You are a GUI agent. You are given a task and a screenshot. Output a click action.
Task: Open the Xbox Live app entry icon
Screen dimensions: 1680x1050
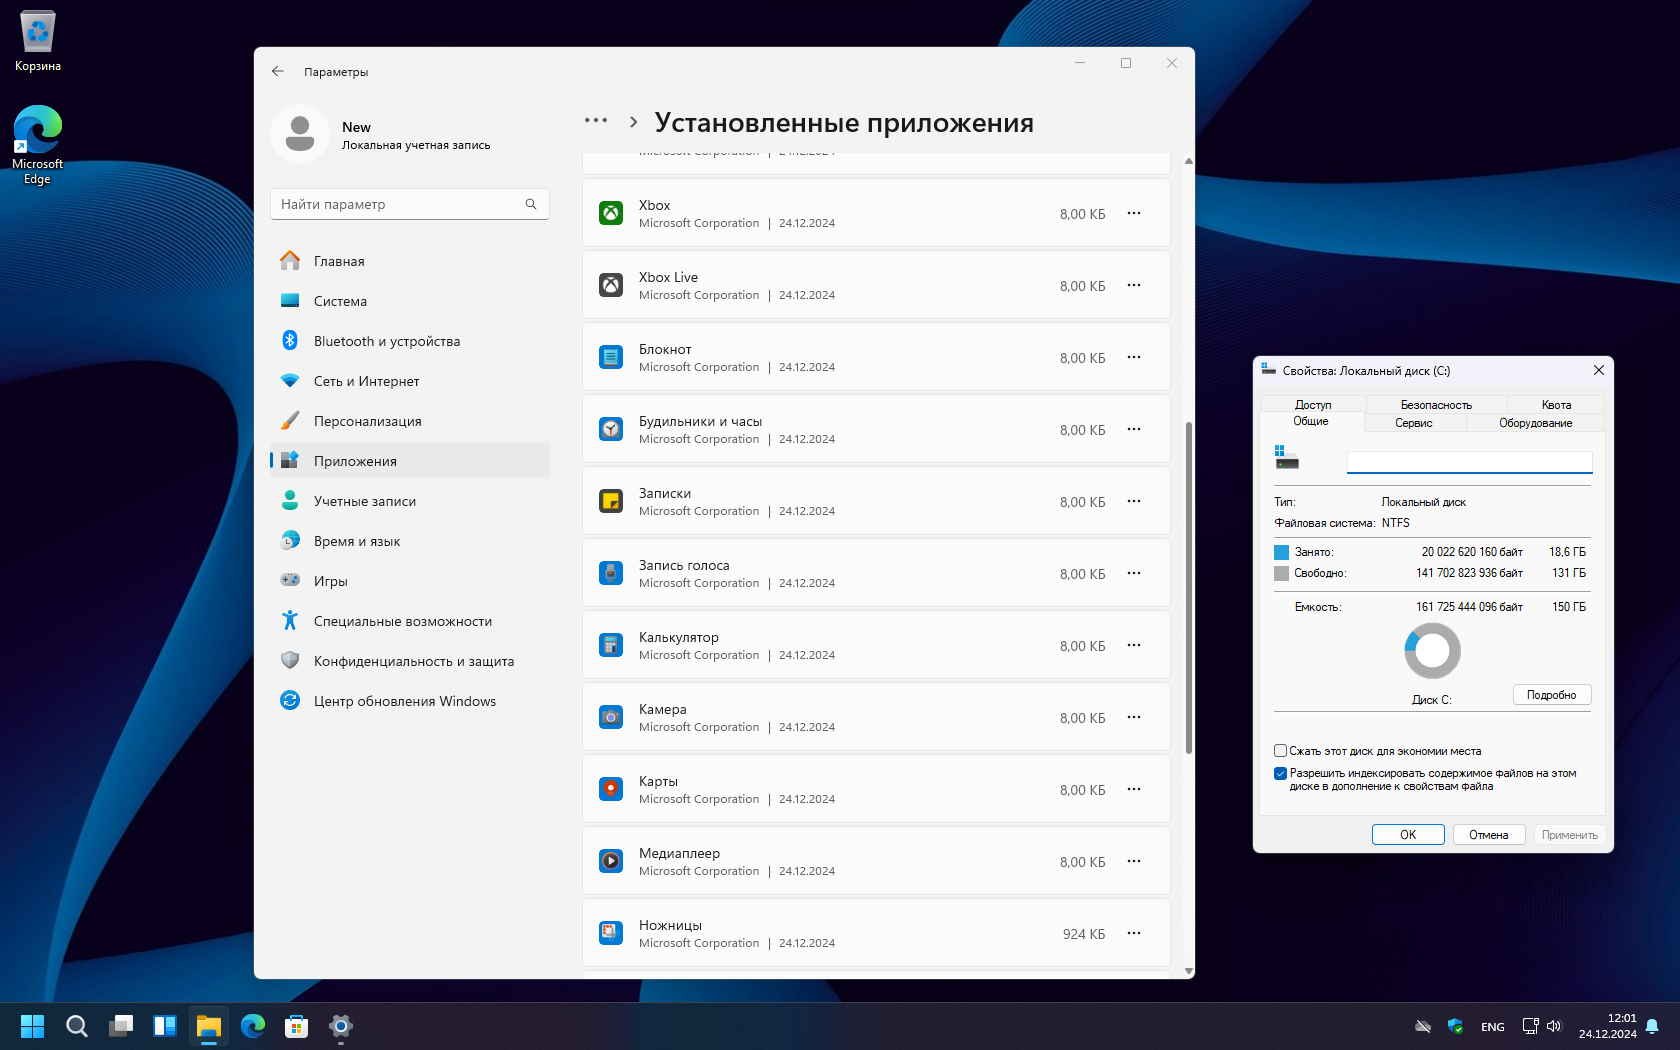[611, 285]
